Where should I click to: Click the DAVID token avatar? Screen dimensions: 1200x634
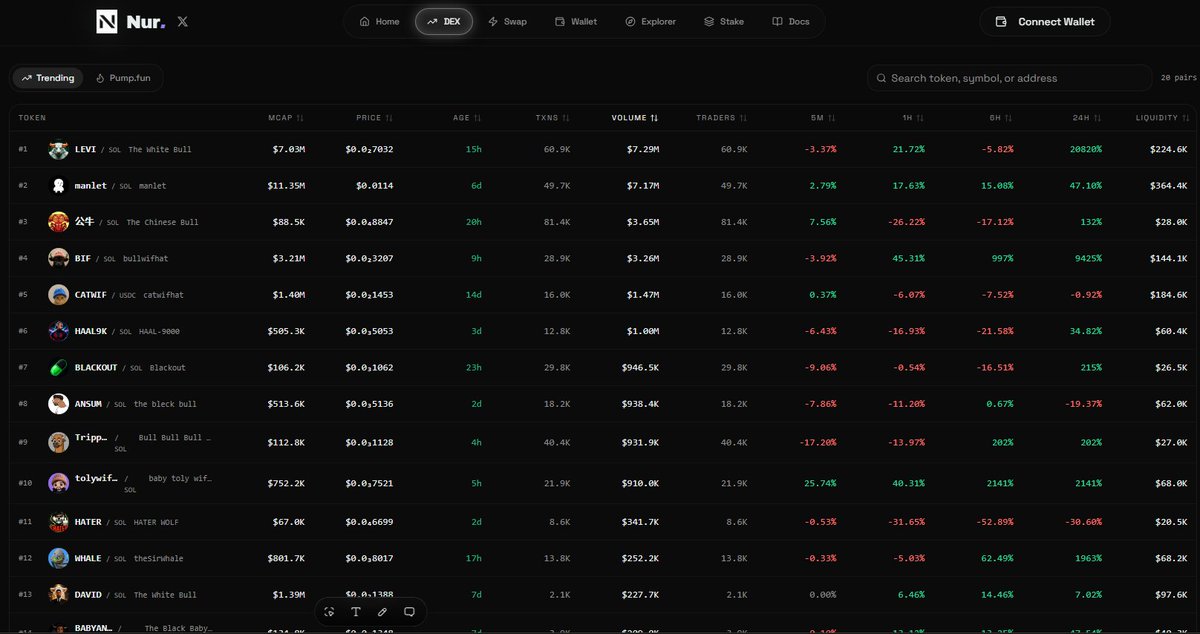(x=58, y=594)
